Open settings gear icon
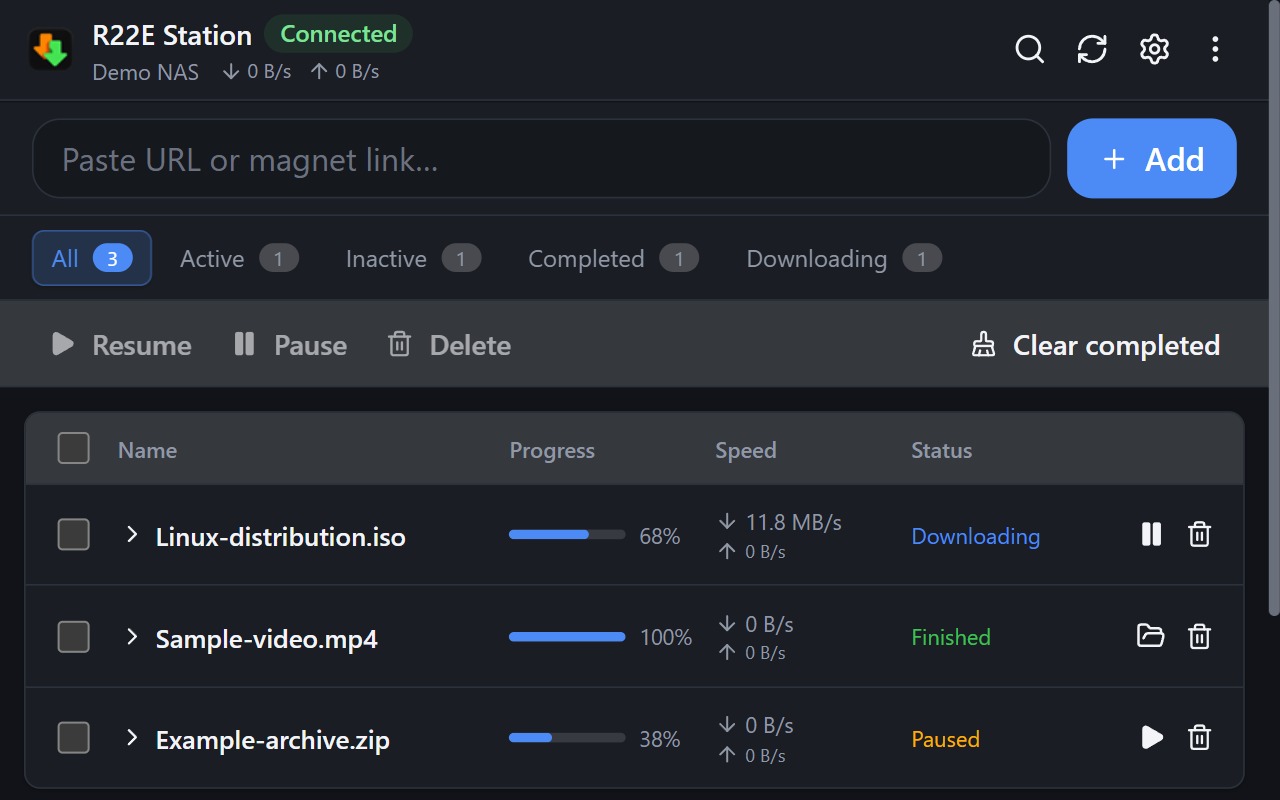Viewport: 1280px width, 800px height. pos(1154,49)
